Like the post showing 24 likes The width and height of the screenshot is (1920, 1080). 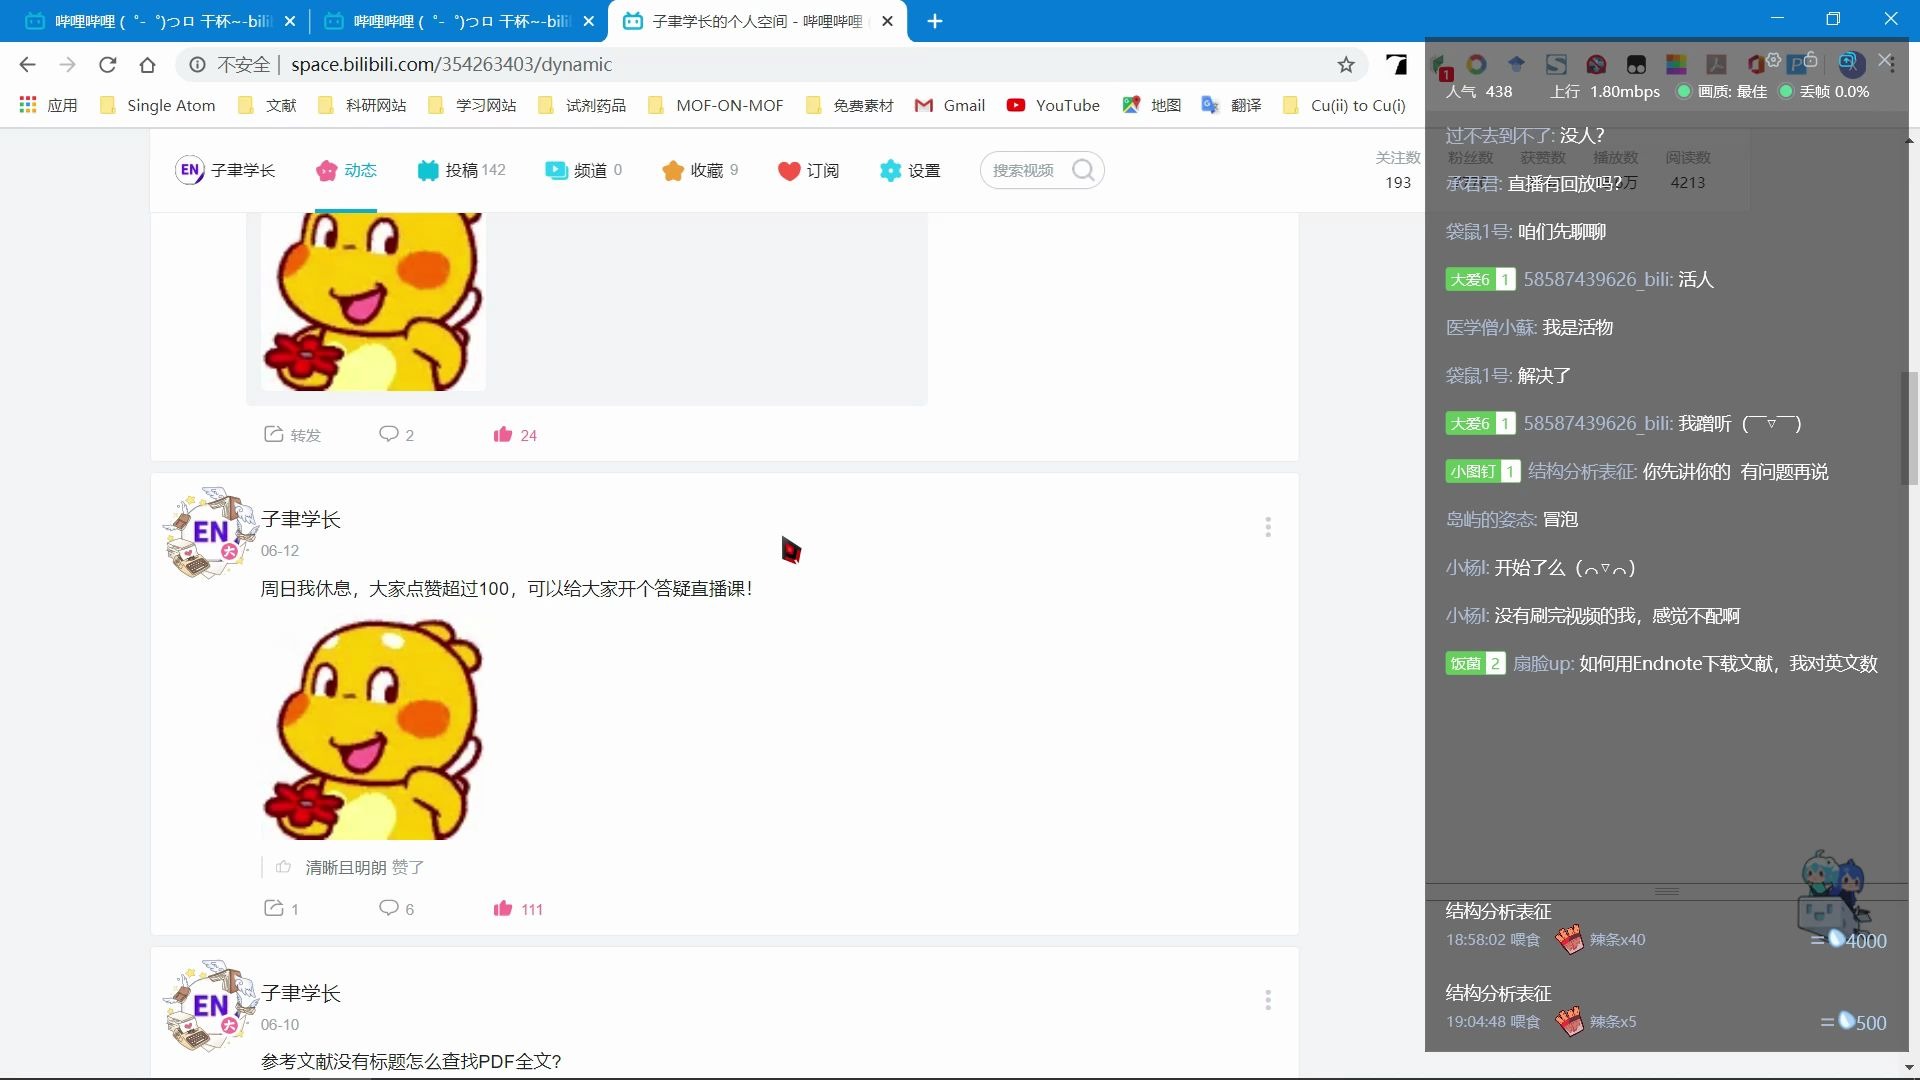503,434
